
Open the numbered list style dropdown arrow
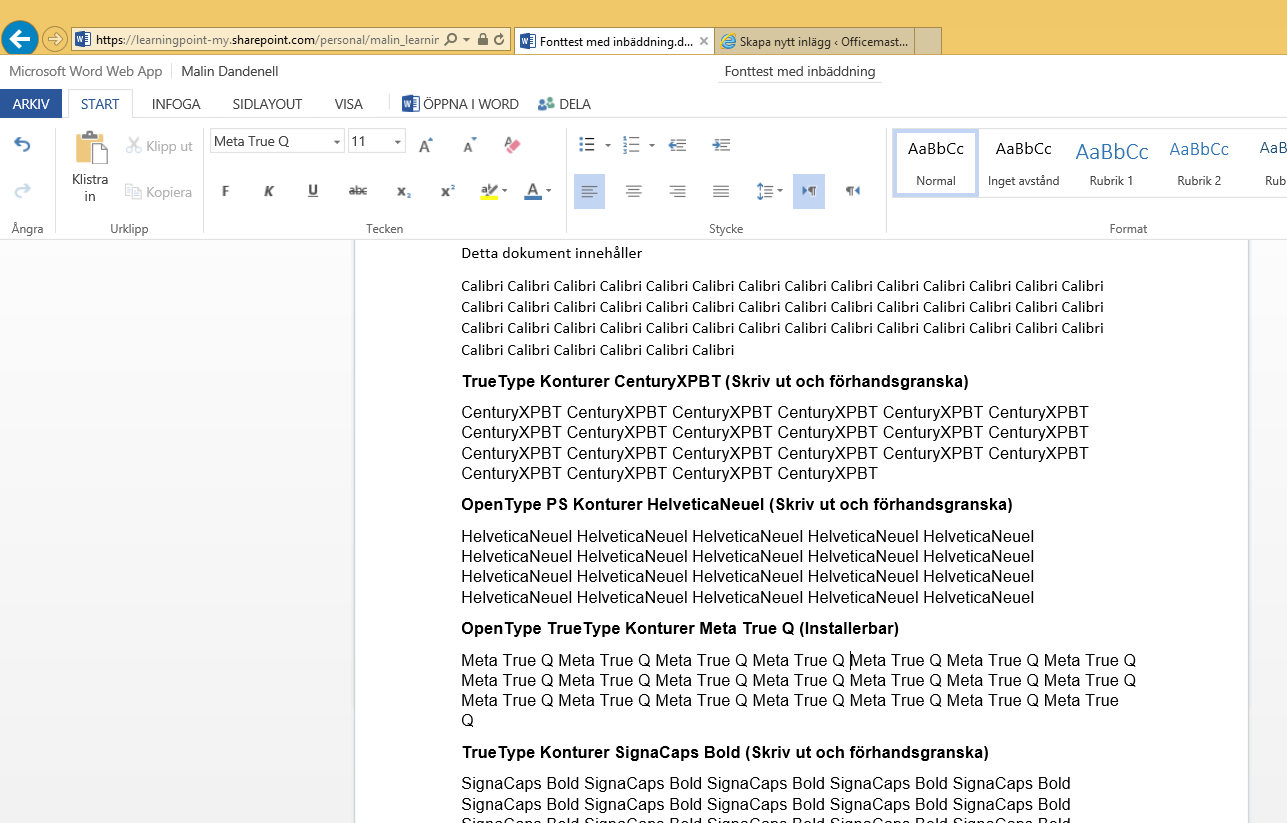[x=651, y=145]
